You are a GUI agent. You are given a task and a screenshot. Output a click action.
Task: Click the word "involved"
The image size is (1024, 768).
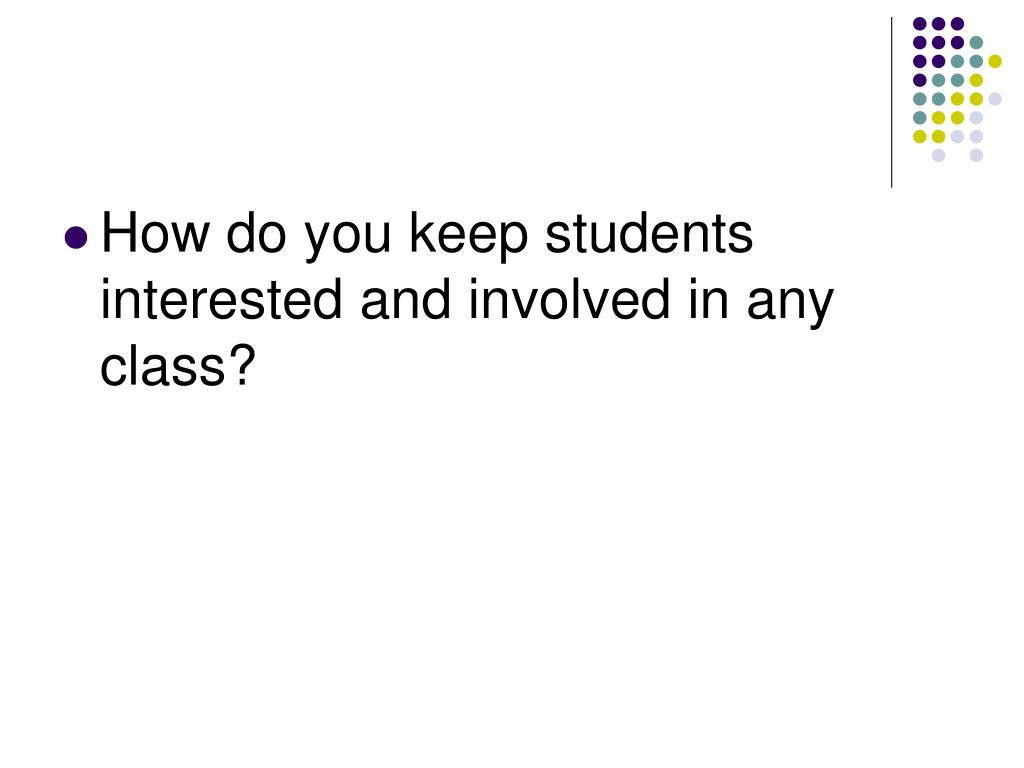point(569,300)
